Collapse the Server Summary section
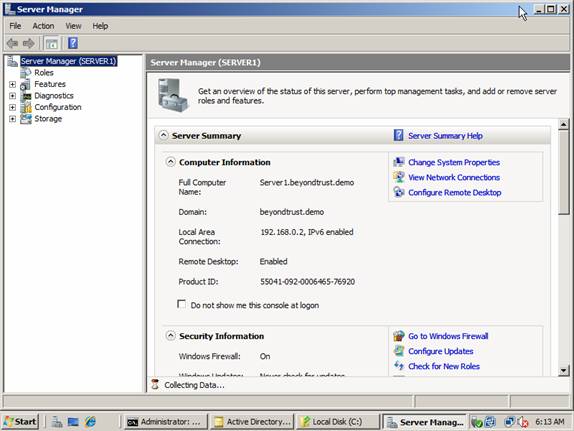The height and width of the screenshot is (431, 574). (x=163, y=135)
